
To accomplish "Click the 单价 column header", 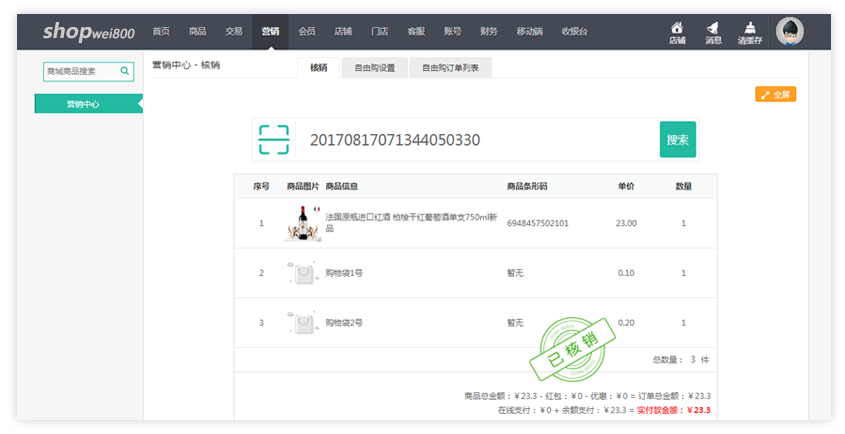I will point(626,186).
